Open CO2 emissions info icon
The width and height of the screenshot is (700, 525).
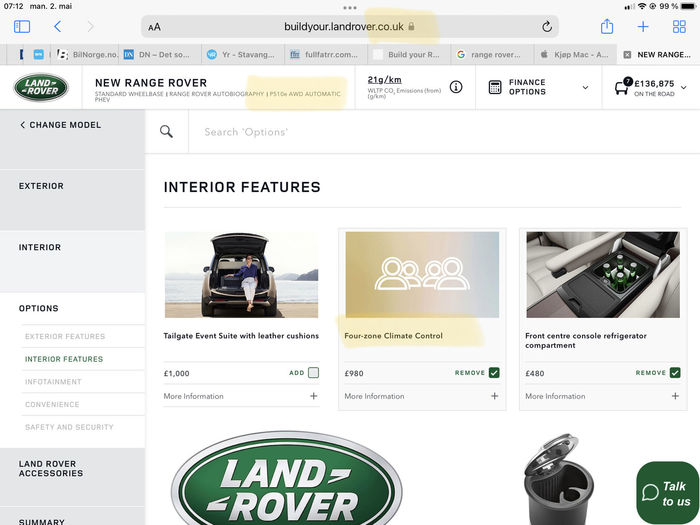[456, 87]
